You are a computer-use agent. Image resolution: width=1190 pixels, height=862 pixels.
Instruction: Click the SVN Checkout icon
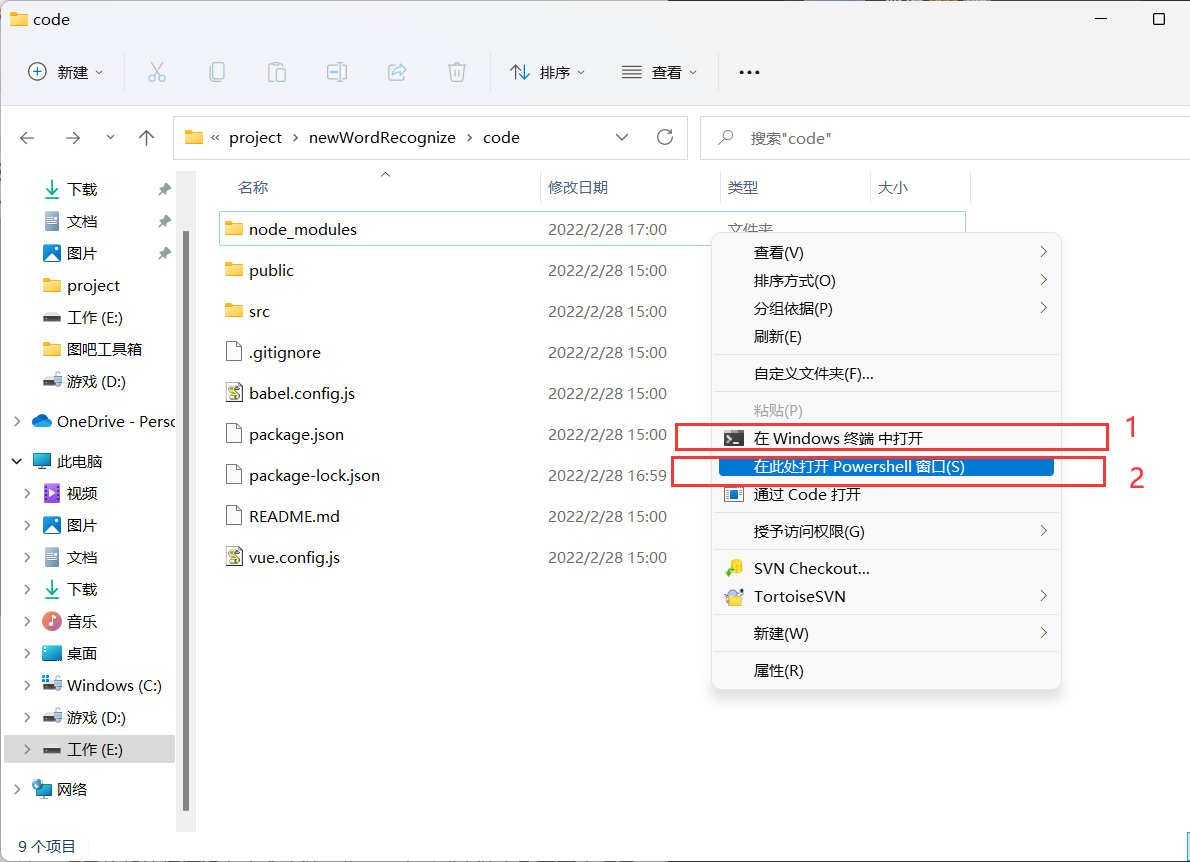(734, 568)
